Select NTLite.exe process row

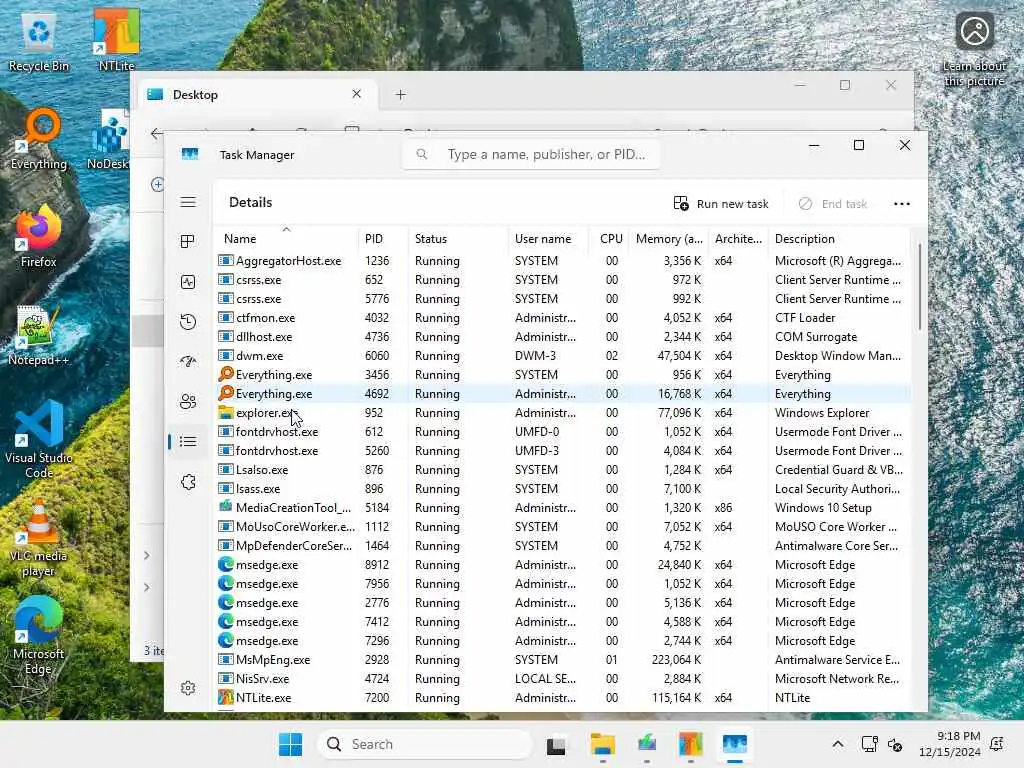click(x=562, y=697)
